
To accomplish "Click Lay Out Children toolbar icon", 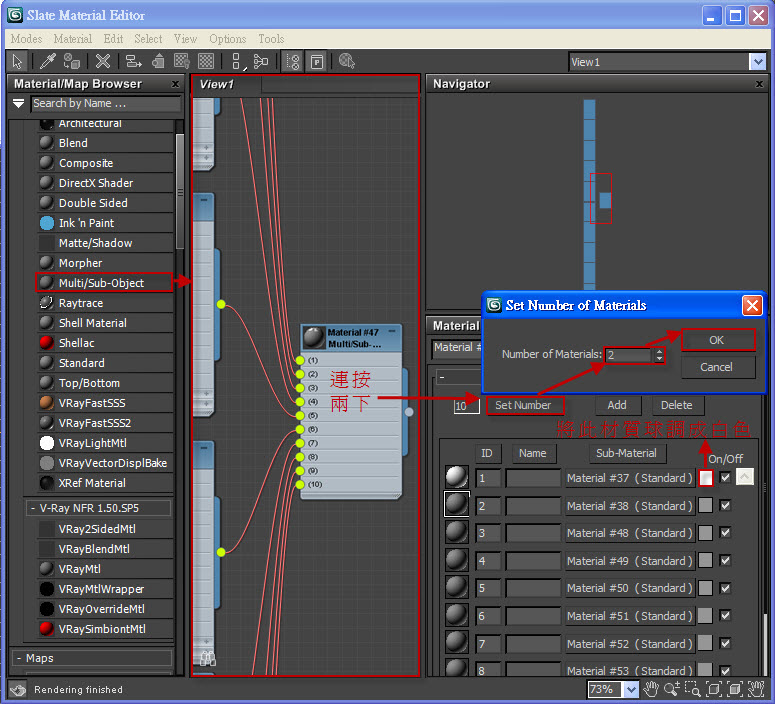I will coord(260,62).
